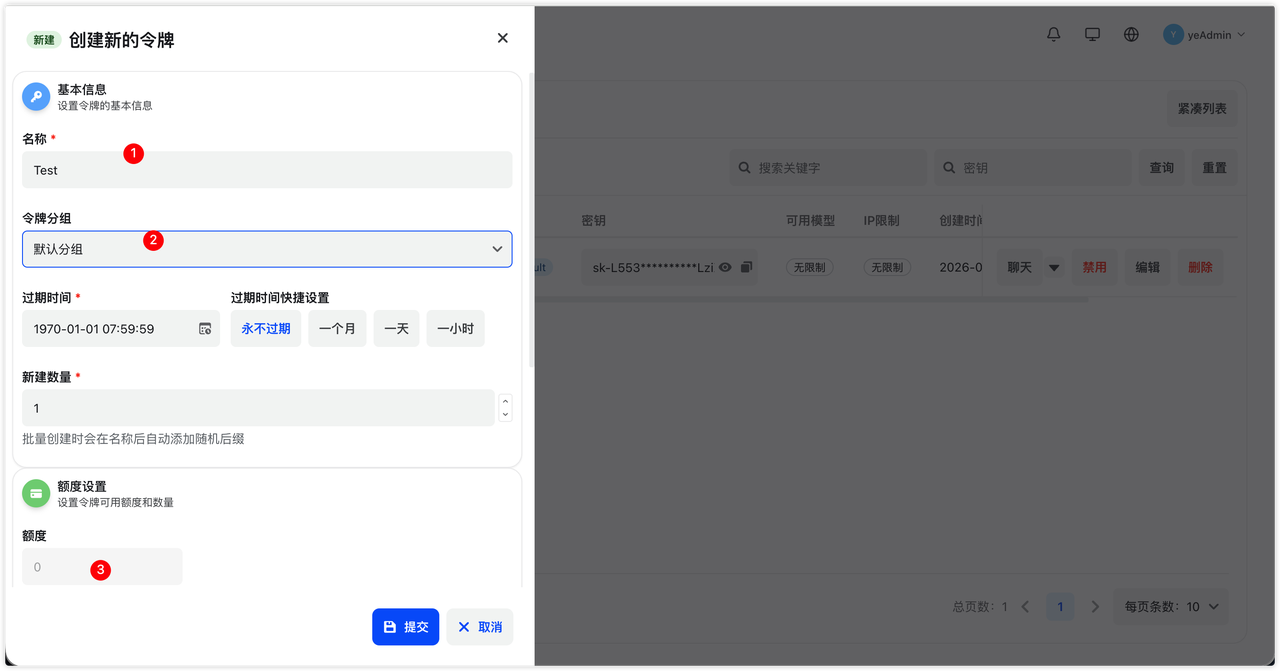The width and height of the screenshot is (1280, 671).
Task: Open the notification bell icon
Action: pos(1054,34)
